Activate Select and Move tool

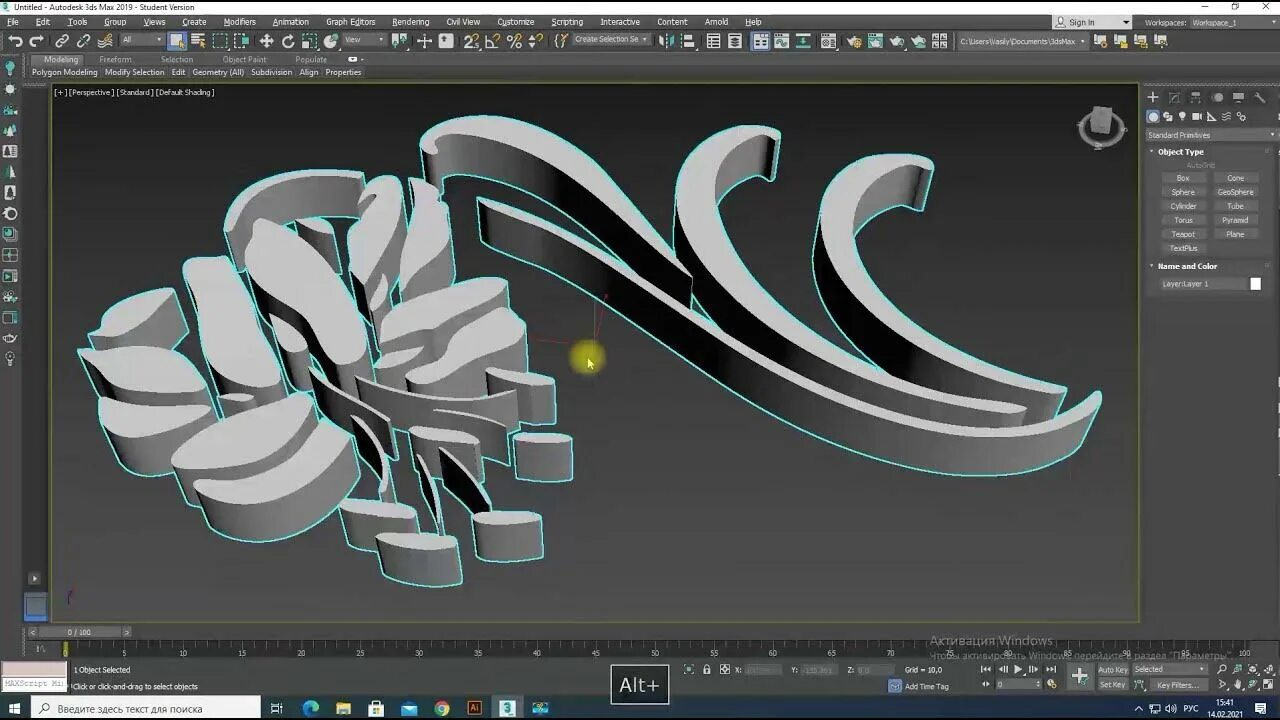[x=266, y=41]
